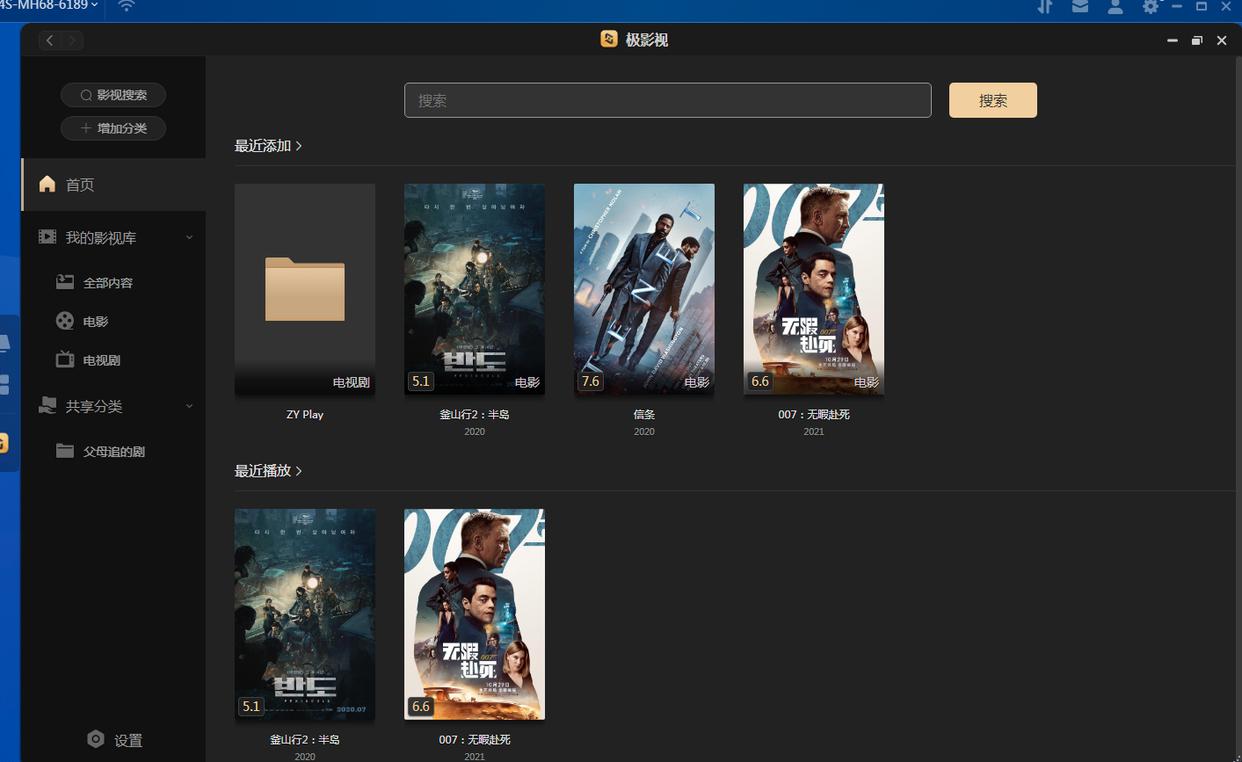This screenshot has height=762, width=1242.
Task: Expand the 最近播放 section arrow
Action: pos(298,471)
